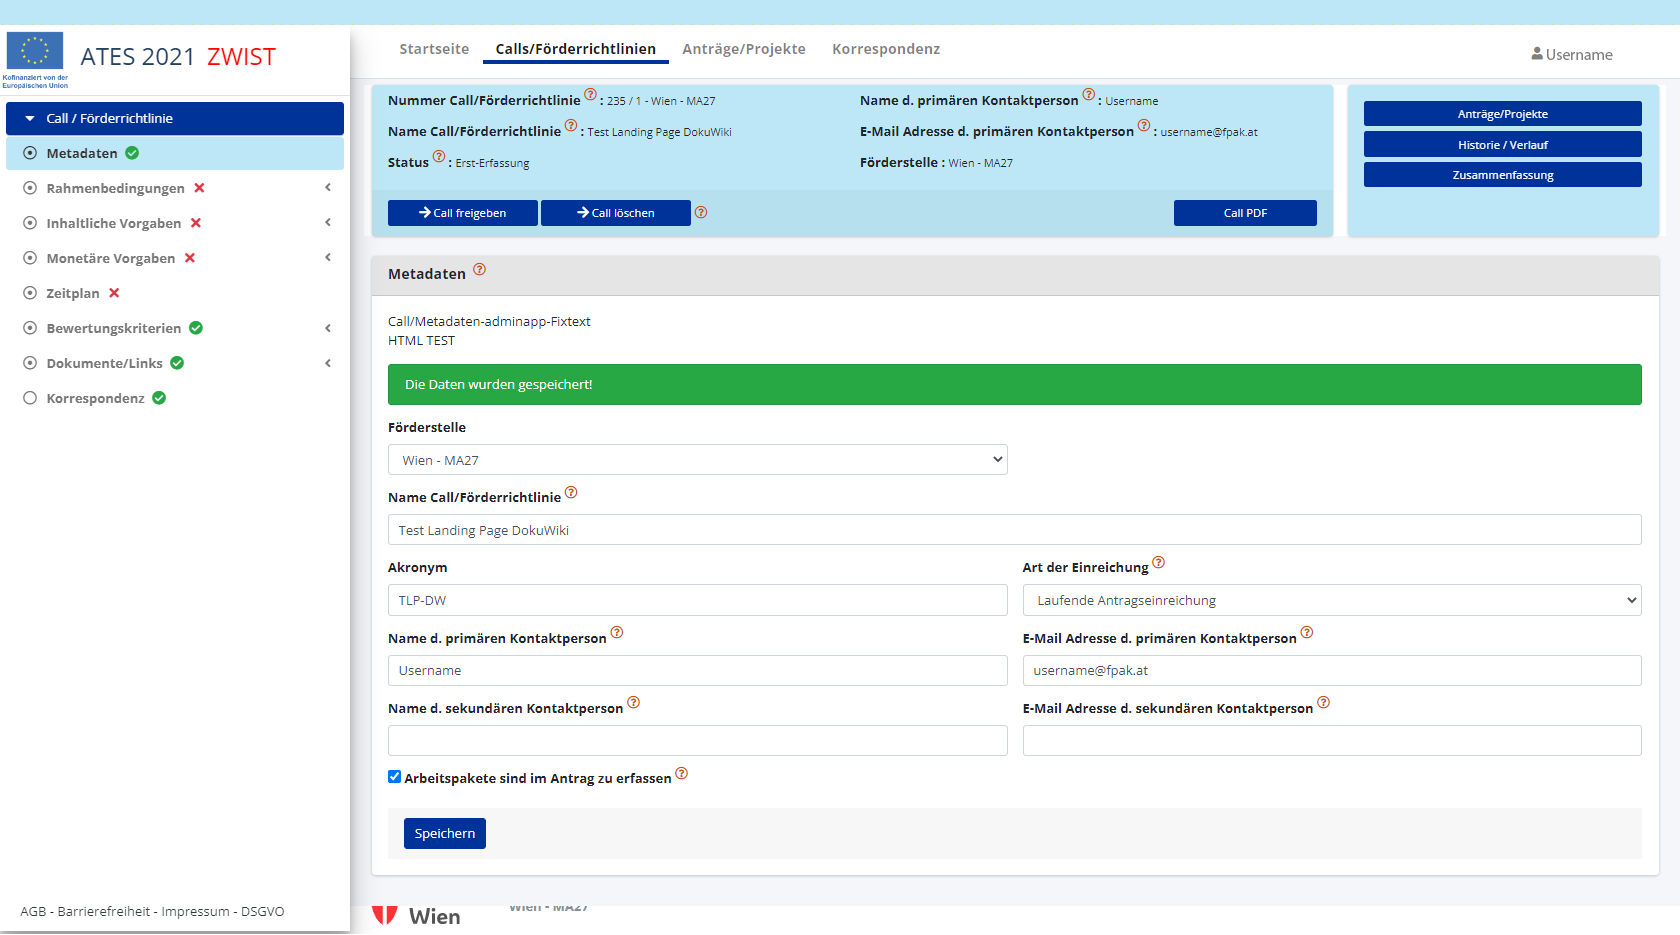The height and width of the screenshot is (935, 1680).
Task: Click help icon next to Metadaten heading
Action: pos(480,270)
